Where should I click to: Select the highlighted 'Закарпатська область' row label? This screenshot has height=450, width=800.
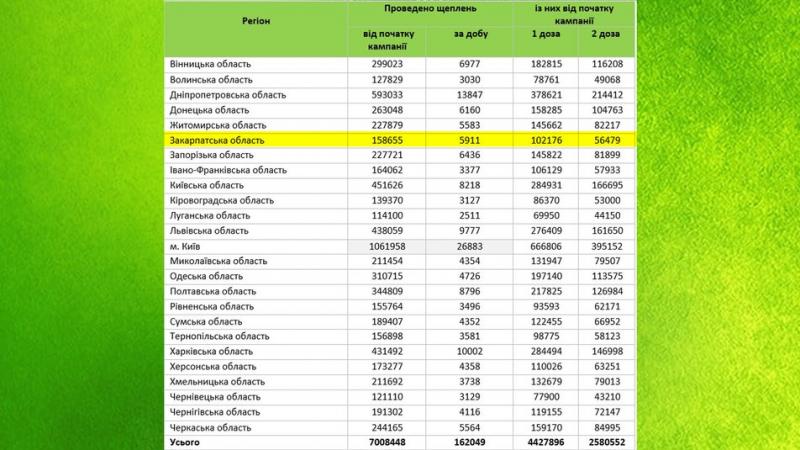pyautogui.click(x=218, y=141)
